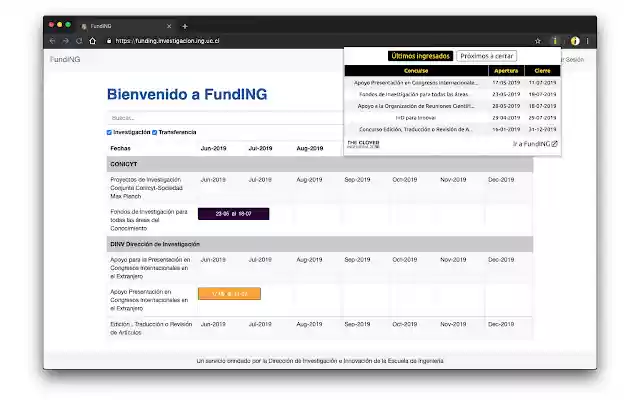Bookmark page with star icon

click(x=538, y=41)
